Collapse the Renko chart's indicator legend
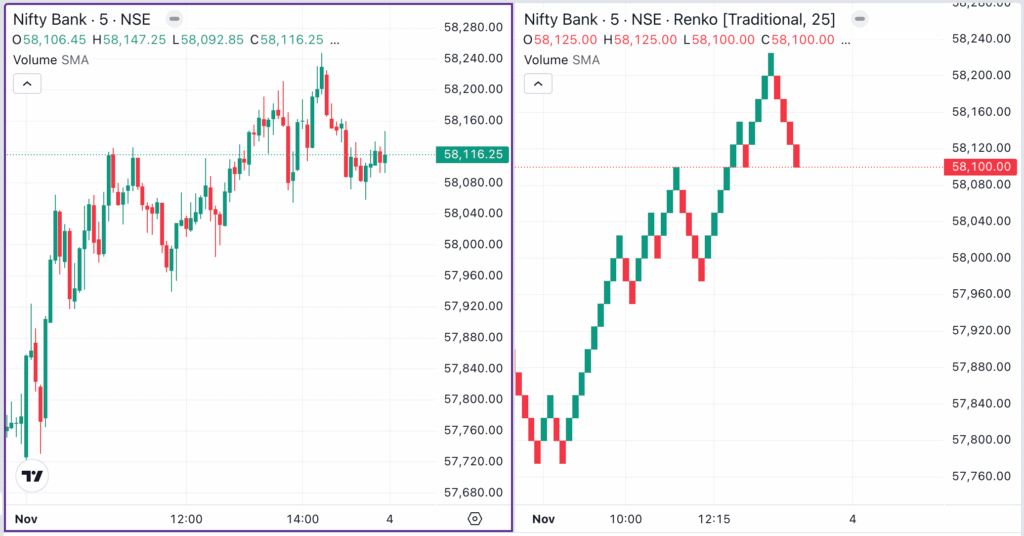This screenshot has height=536, width=1024. 538,83
